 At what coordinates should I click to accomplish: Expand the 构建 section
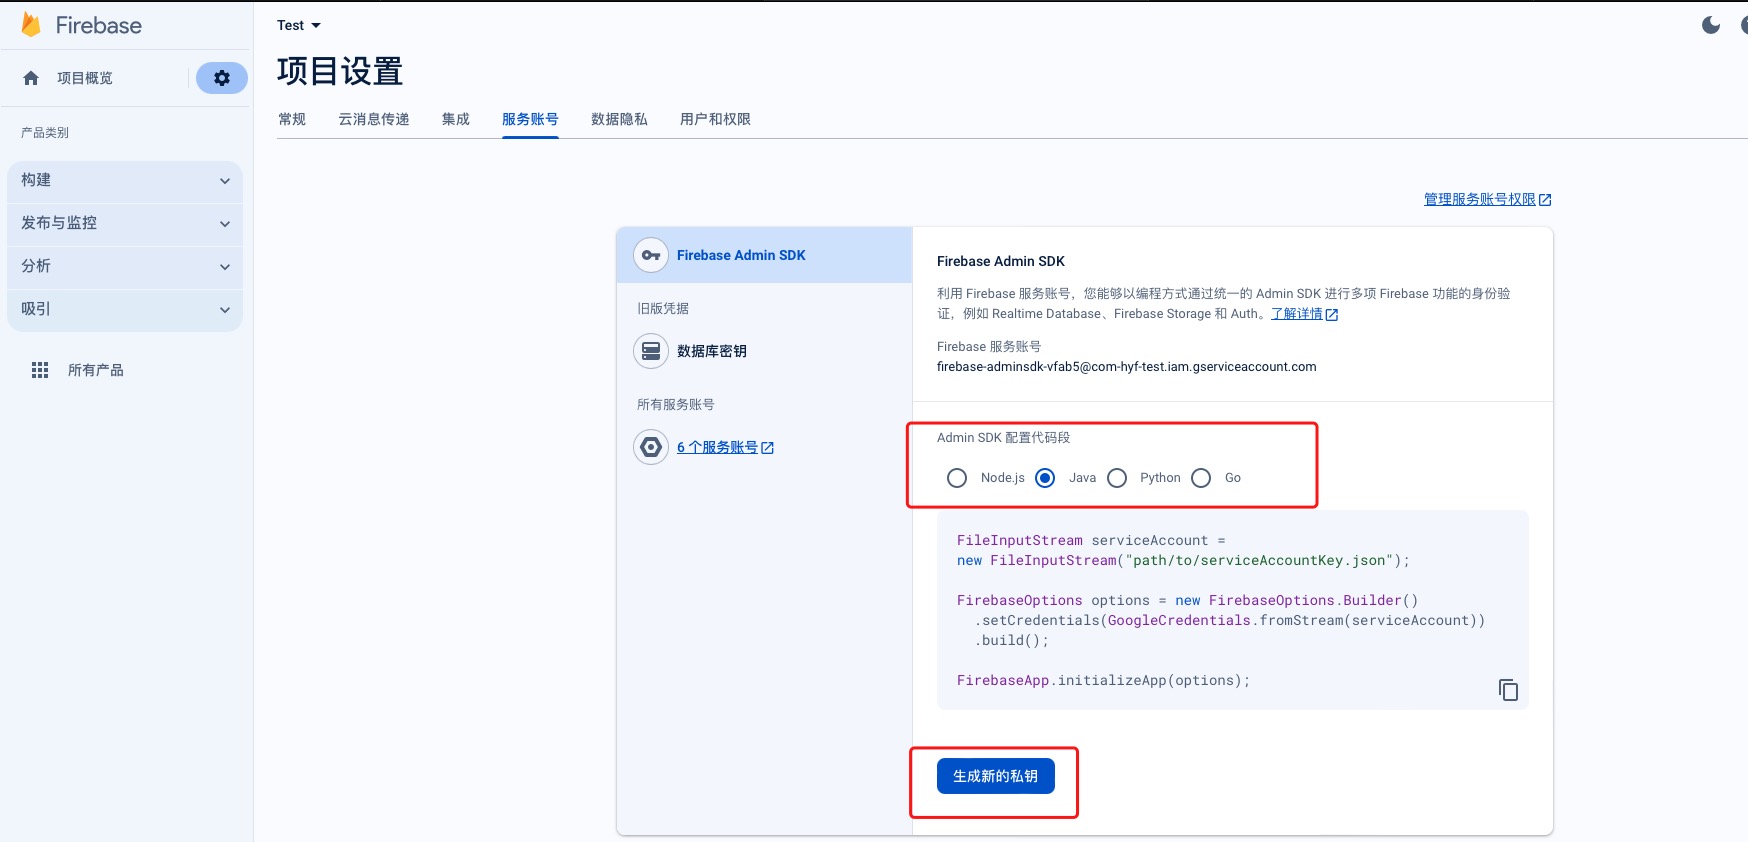point(125,180)
